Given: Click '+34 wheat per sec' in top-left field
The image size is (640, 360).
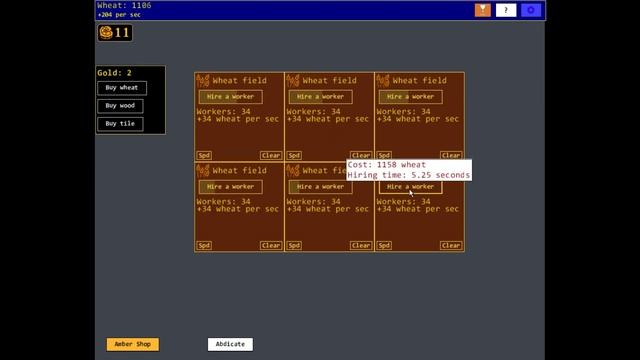Looking at the screenshot, I should [238, 119].
